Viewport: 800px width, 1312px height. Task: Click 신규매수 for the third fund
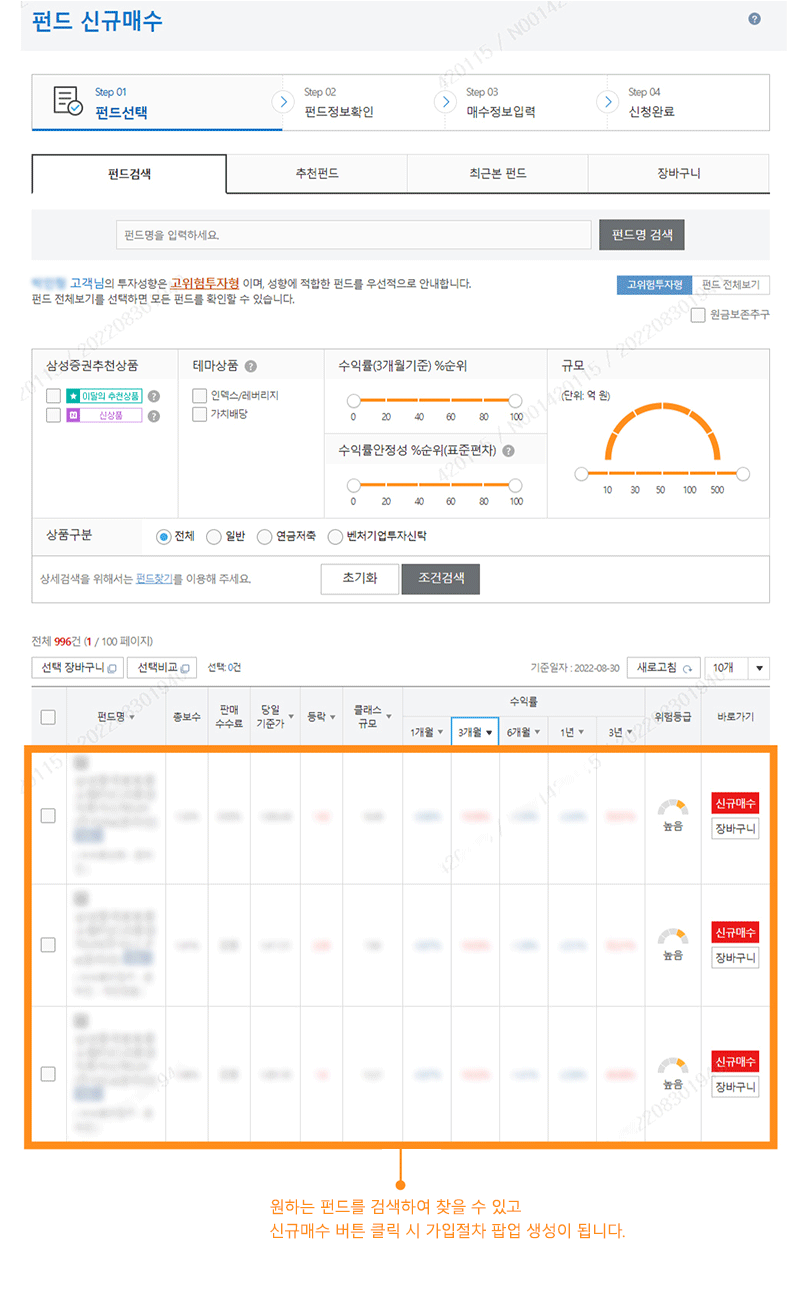click(735, 1061)
